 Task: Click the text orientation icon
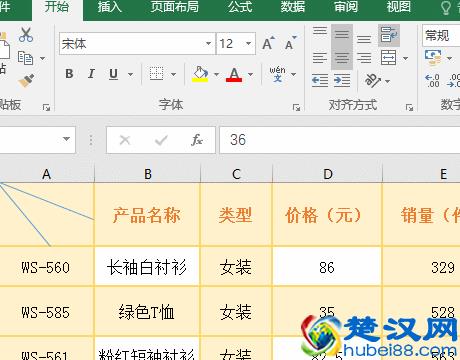pyautogui.click(x=373, y=80)
